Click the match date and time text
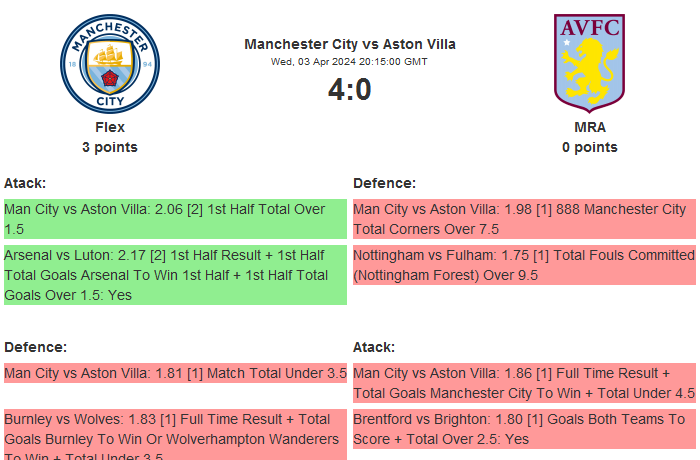Screen dimensions: 700x460 [x=350, y=61]
